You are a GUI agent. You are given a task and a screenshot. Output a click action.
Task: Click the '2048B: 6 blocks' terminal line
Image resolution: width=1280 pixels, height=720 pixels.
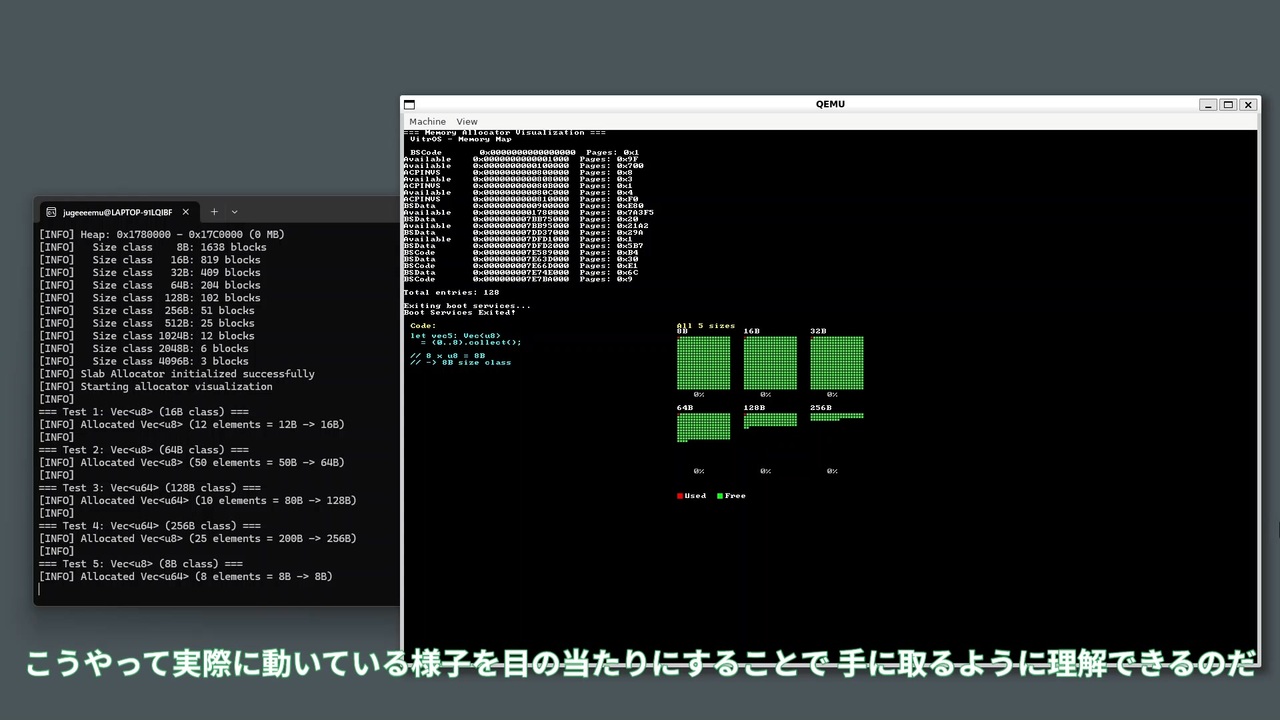(x=144, y=349)
